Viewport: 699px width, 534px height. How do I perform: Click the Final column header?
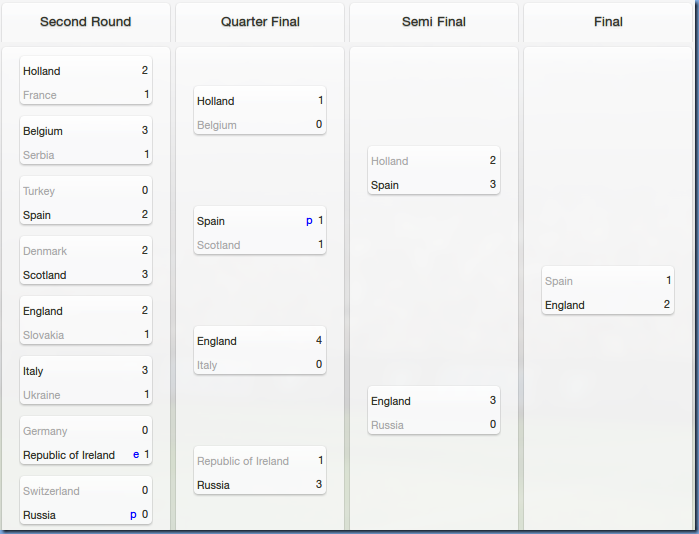click(x=608, y=22)
